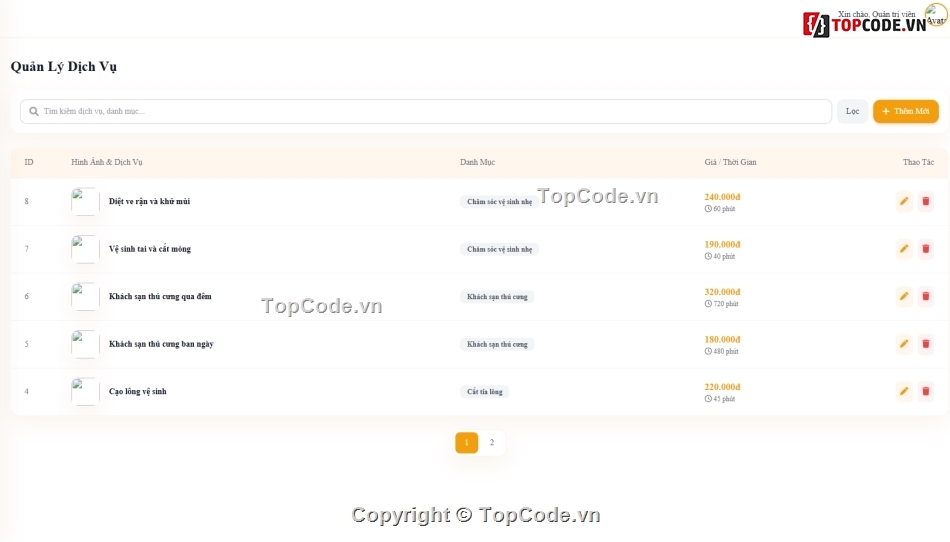Edit service "Cạo lông vệ sinh"
The image size is (950, 542).
[904, 391]
